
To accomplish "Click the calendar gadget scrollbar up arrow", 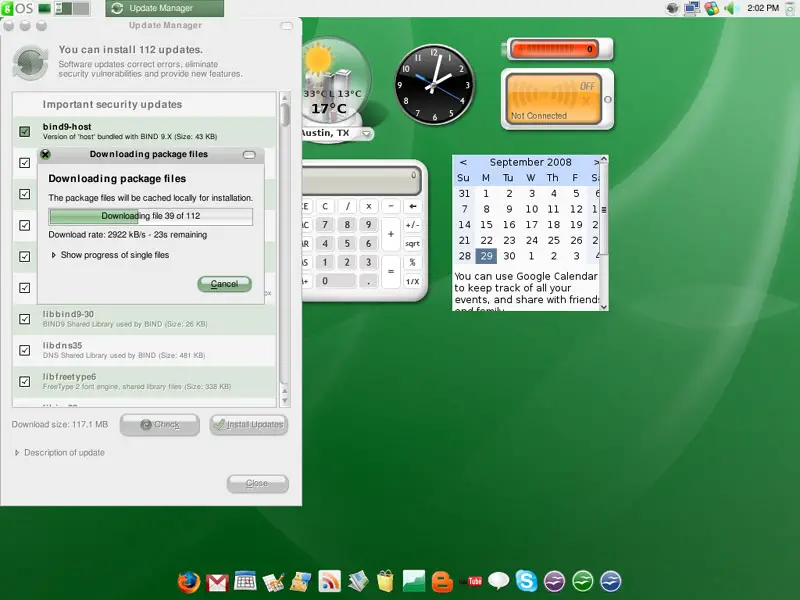I will click(604, 159).
